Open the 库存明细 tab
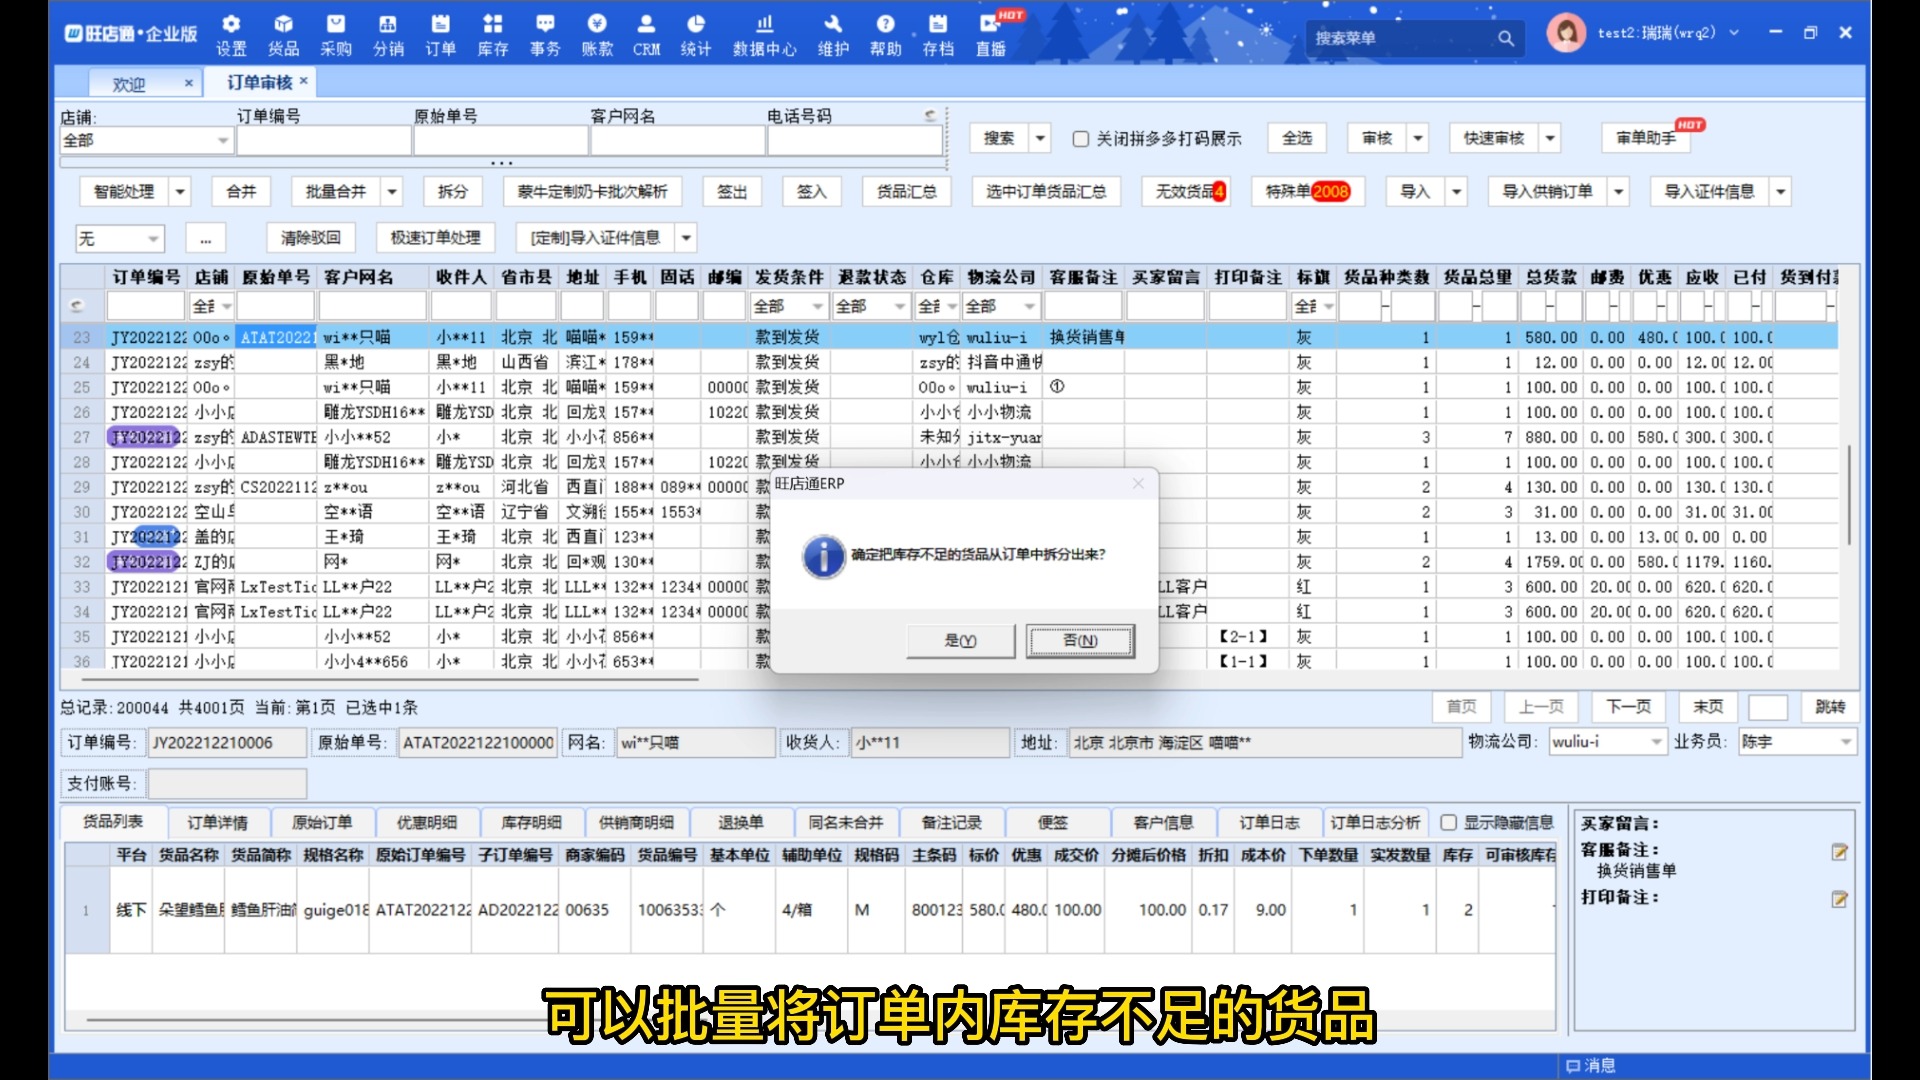 (x=533, y=822)
